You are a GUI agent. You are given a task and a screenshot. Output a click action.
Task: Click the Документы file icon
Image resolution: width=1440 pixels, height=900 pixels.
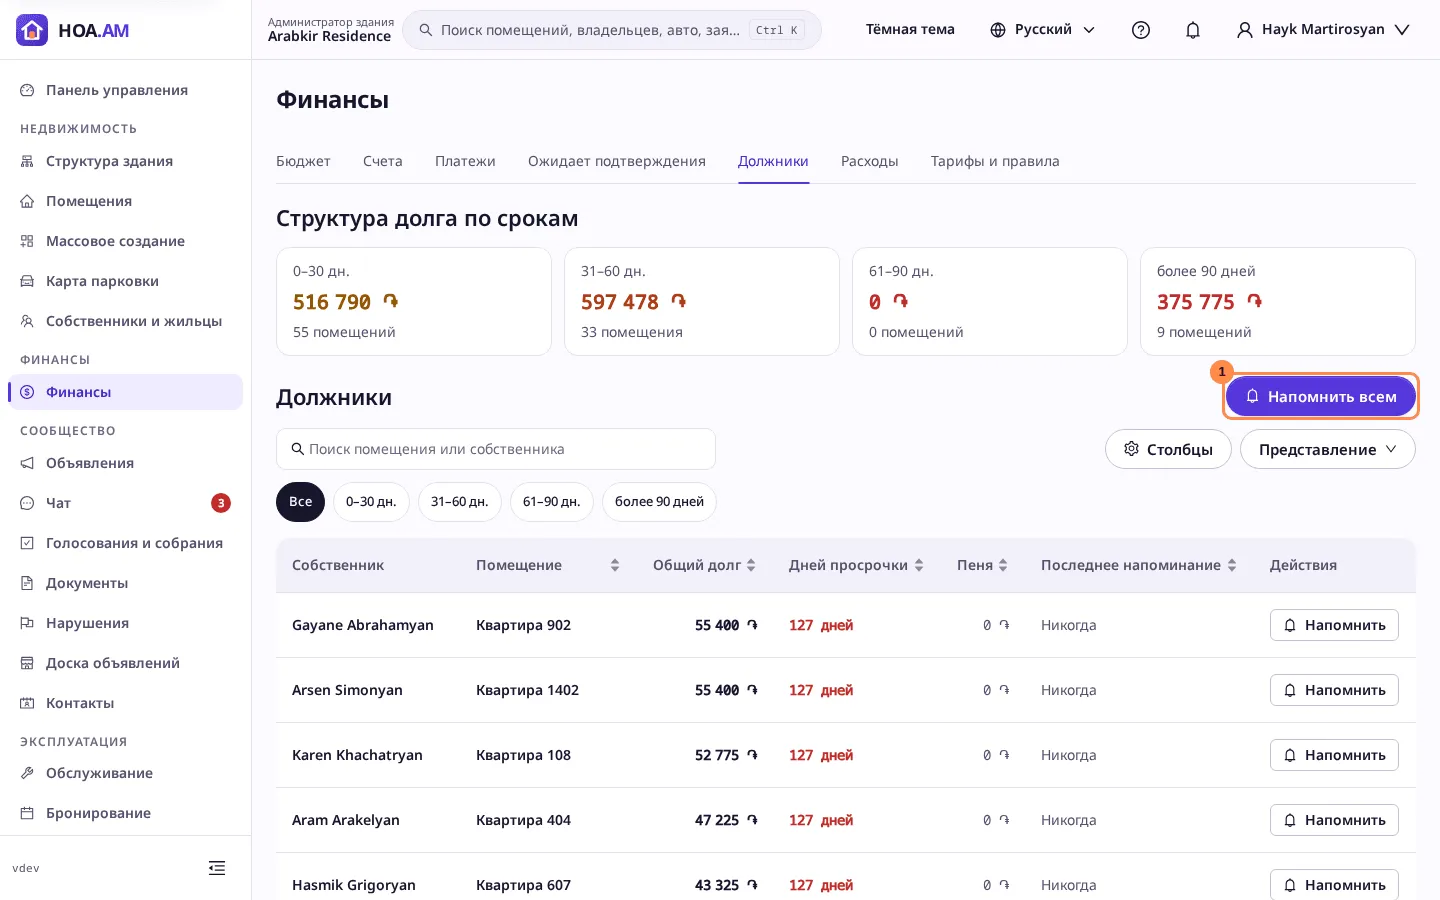coord(27,583)
